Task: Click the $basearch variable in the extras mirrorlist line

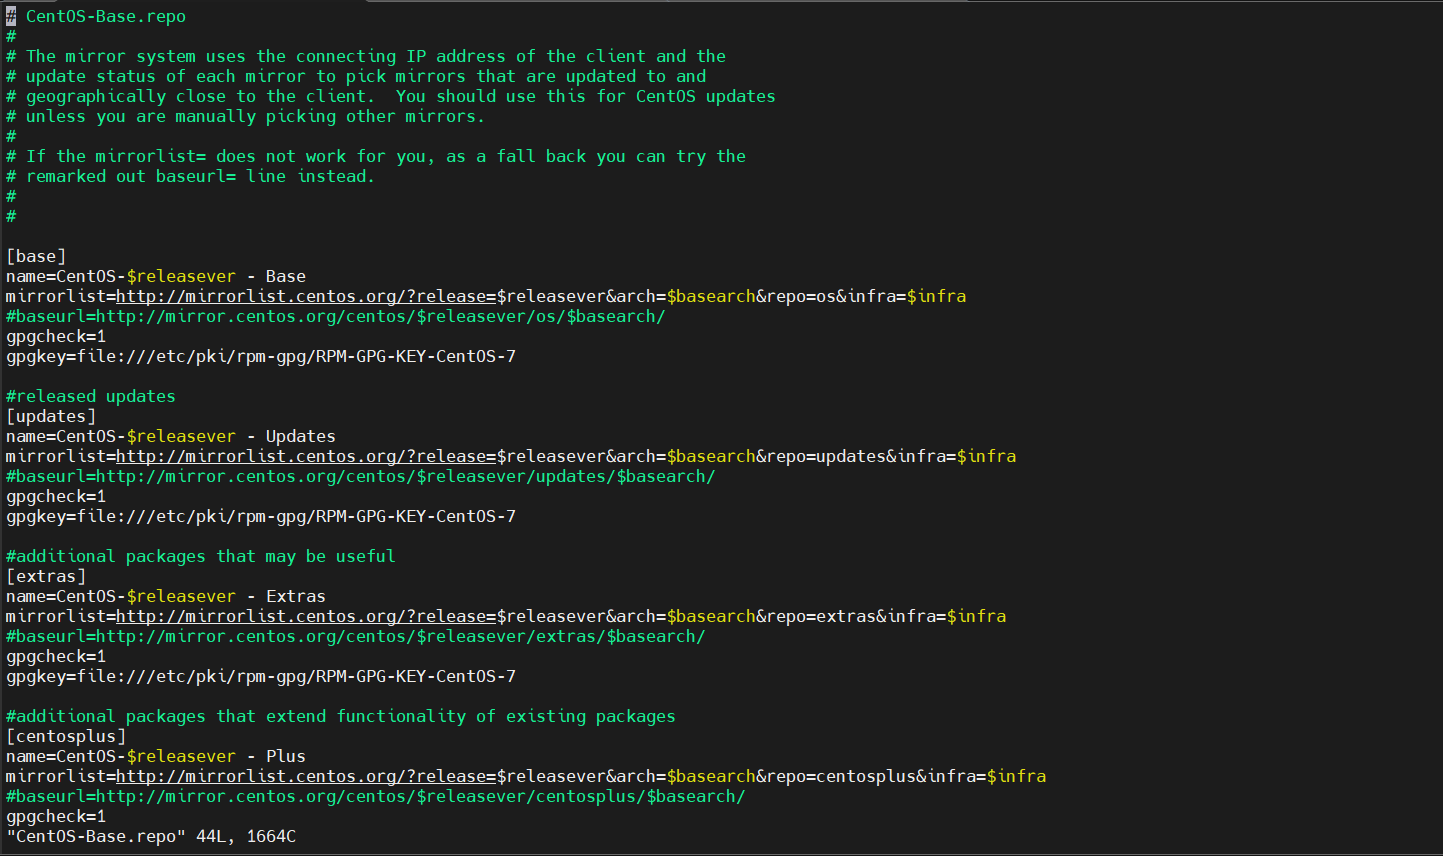Action: pyautogui.click(x=711, y=616)
